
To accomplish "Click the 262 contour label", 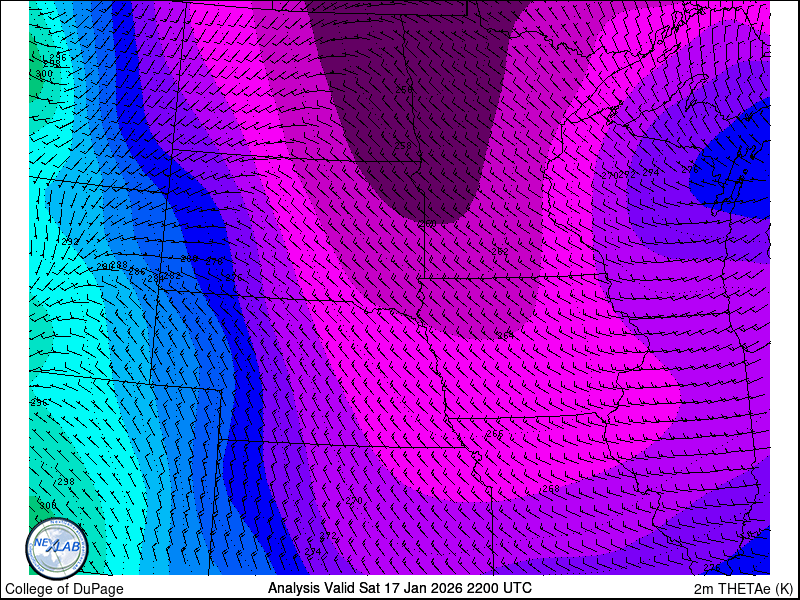I will (x=500, y=251).
